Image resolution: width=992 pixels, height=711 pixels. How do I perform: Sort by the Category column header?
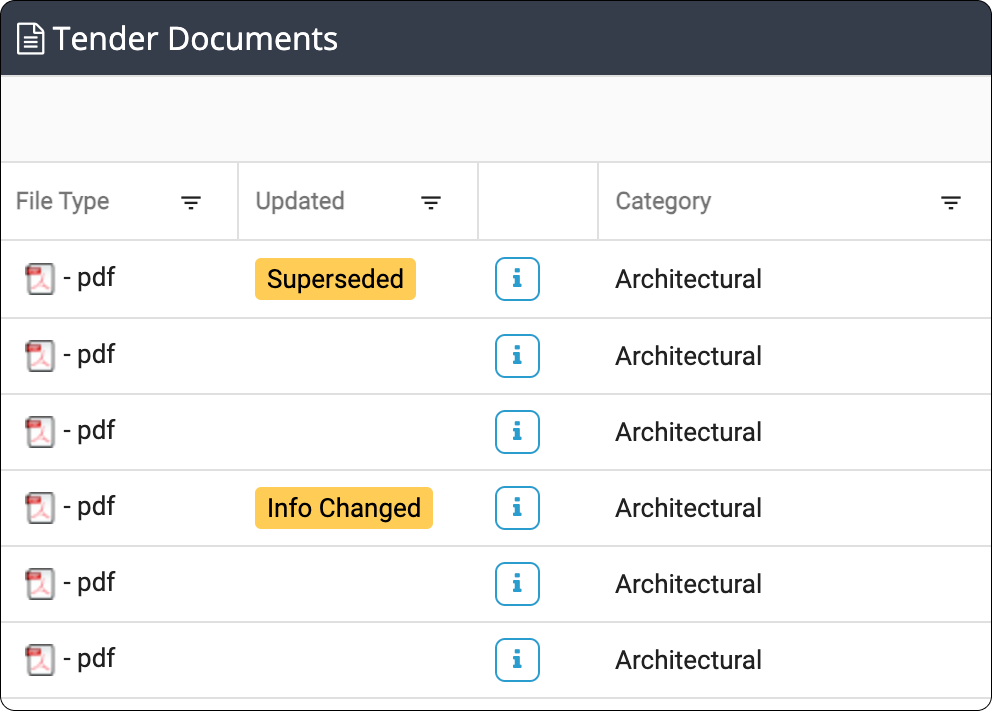pyautogui.click(x=663, y=201)
